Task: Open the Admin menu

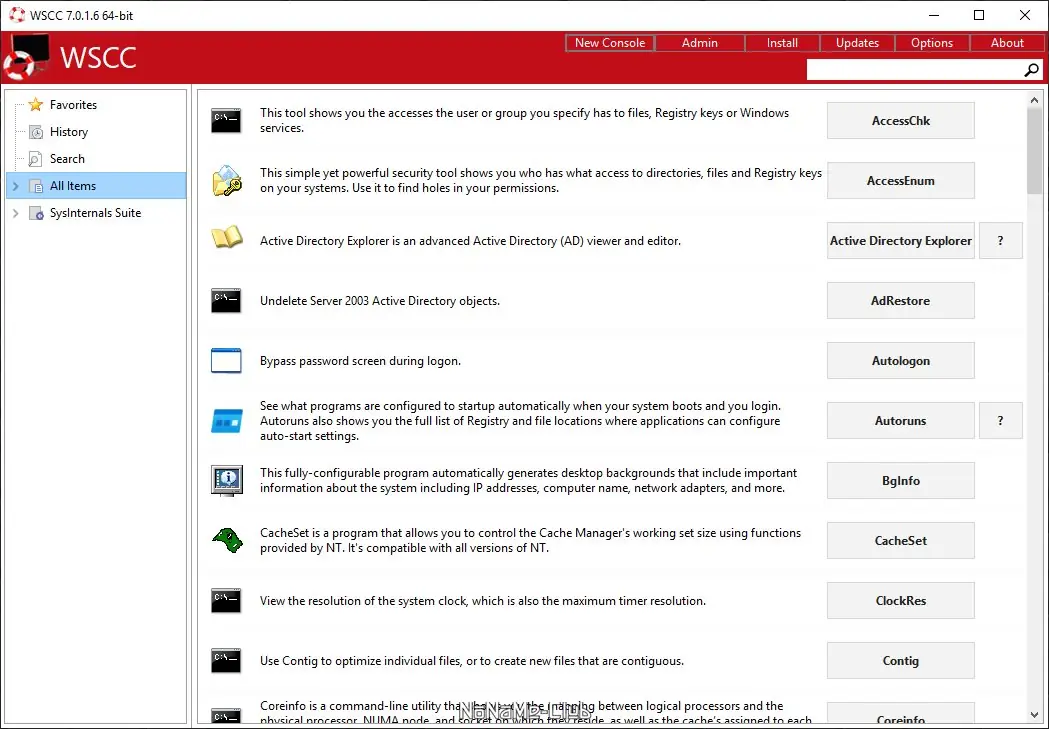Action: (x=700, y=43)
